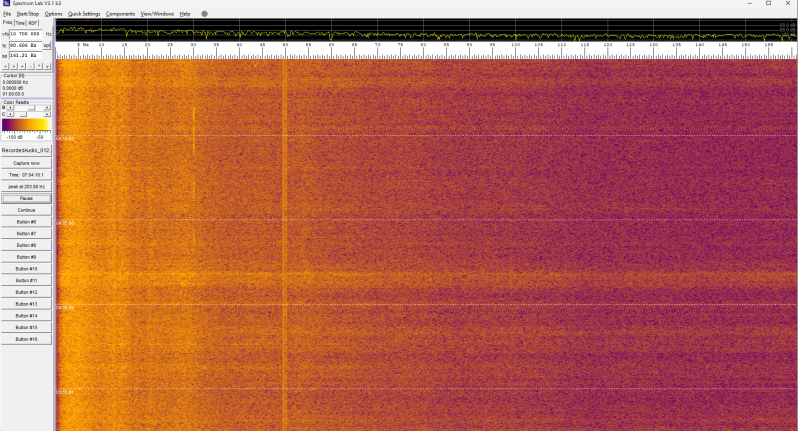Click the C slider left arrow
The height and width of the screenshot is (431, 798).
pyautogui.click(x=10, y=114)
